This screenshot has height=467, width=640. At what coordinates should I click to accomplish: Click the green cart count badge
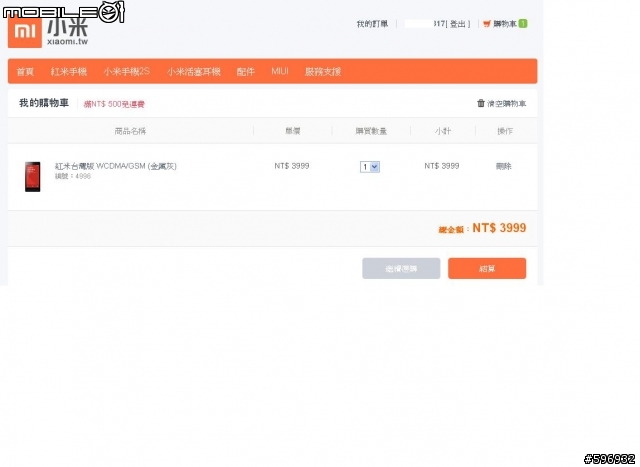point(523,24)
